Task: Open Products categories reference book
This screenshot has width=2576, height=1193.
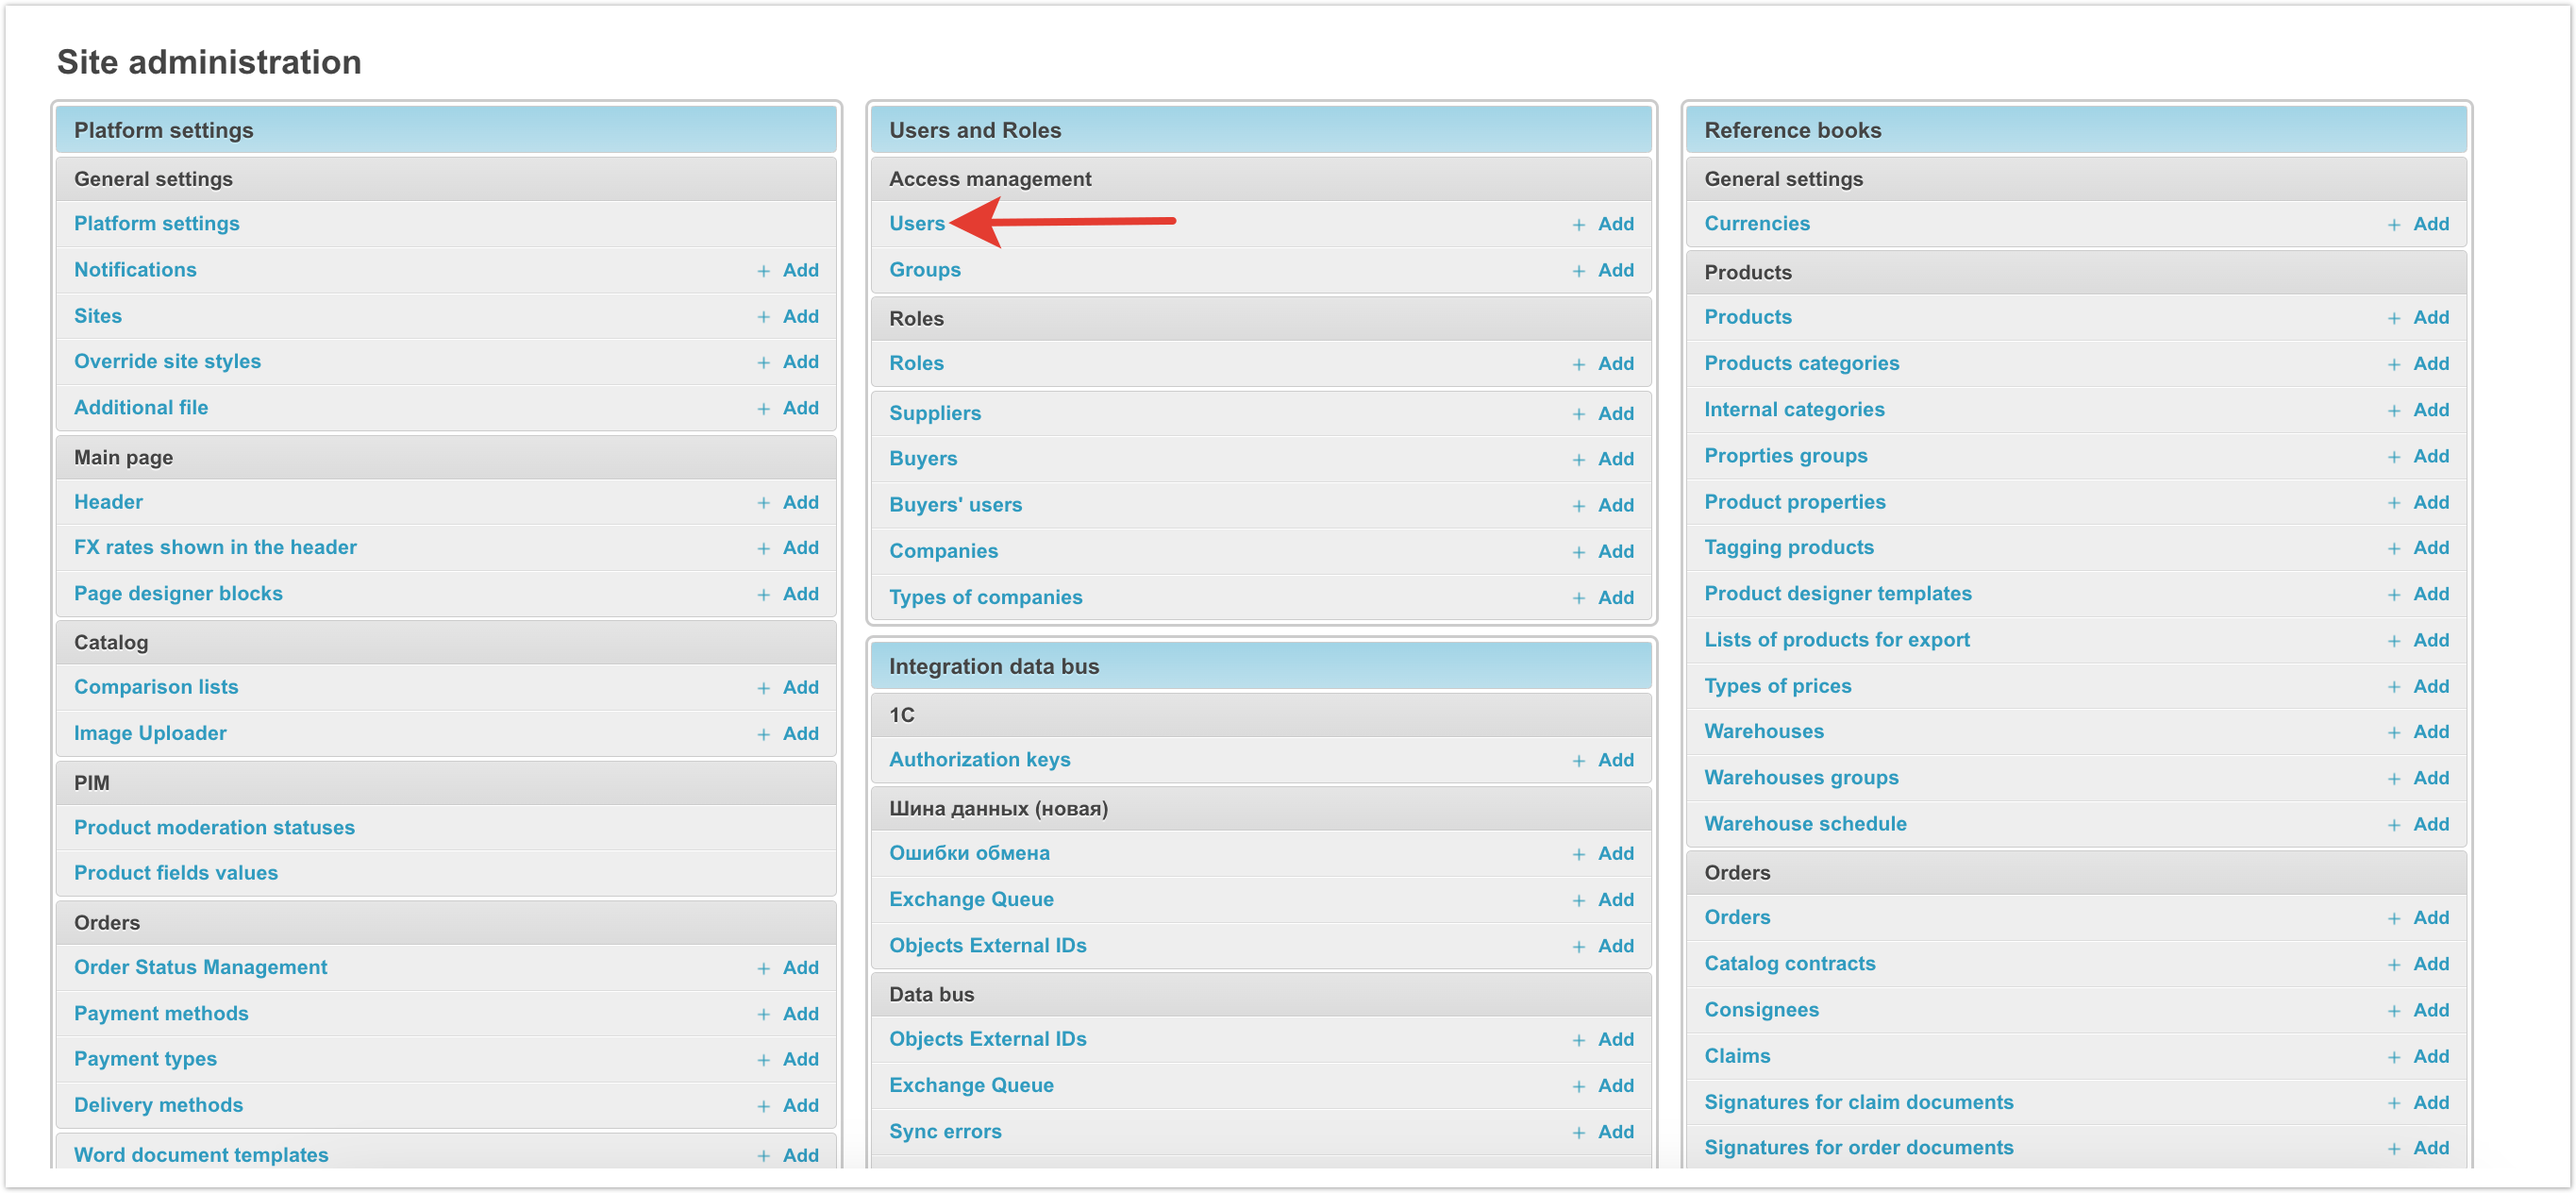Action: 1800,363
